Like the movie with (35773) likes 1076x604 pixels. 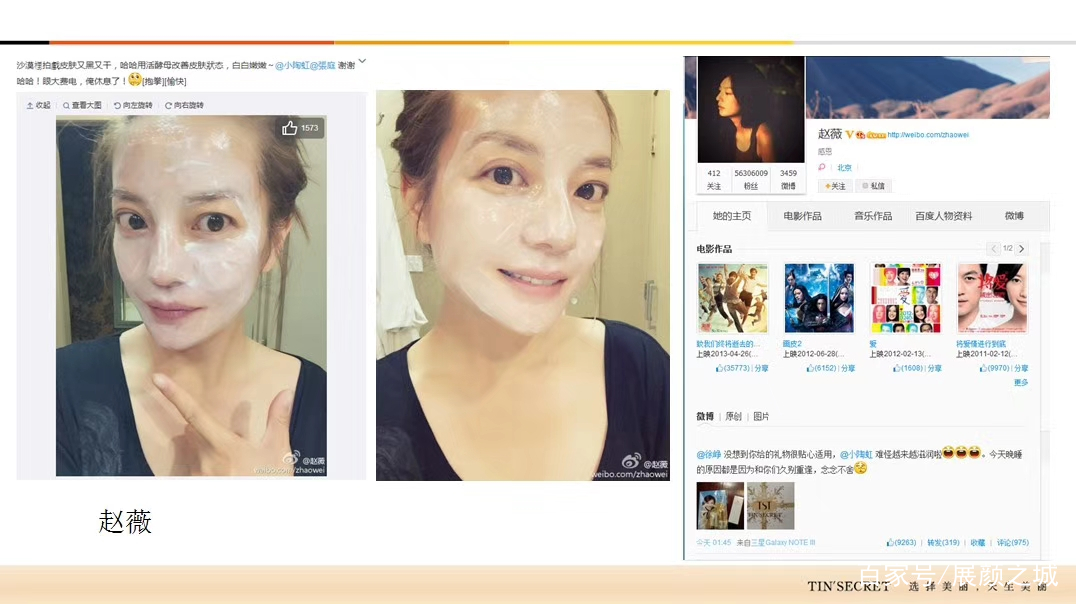732,369
